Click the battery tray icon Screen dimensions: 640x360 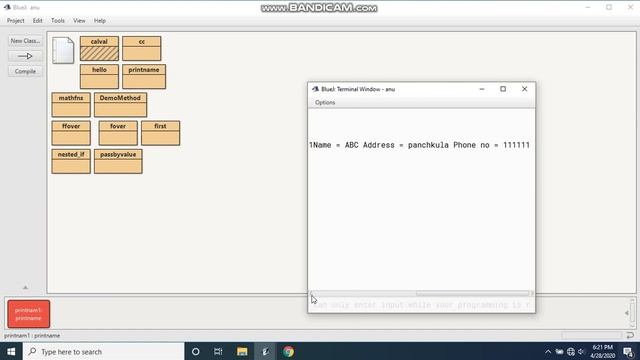559,351
